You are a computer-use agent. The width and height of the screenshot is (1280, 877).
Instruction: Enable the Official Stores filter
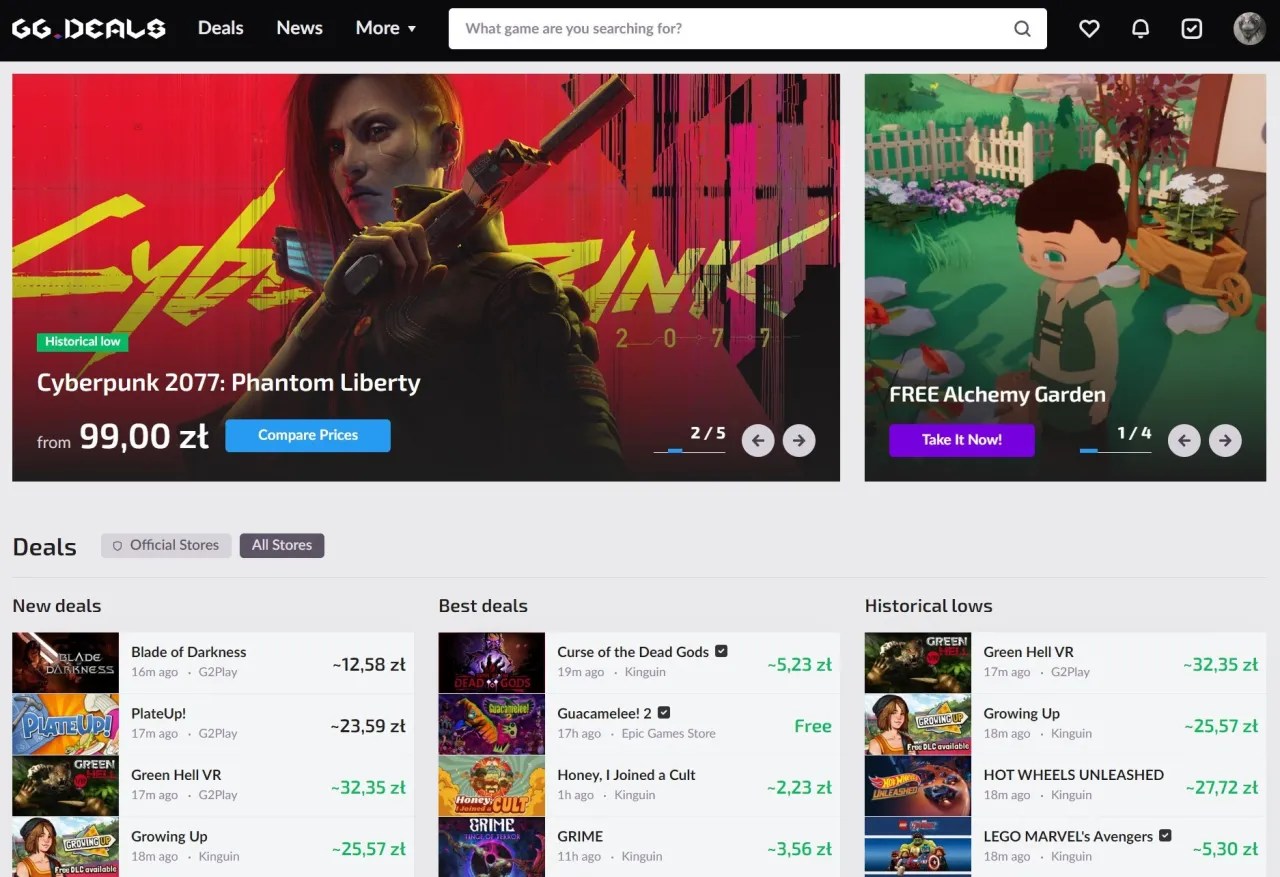click(x=166, y=545)
